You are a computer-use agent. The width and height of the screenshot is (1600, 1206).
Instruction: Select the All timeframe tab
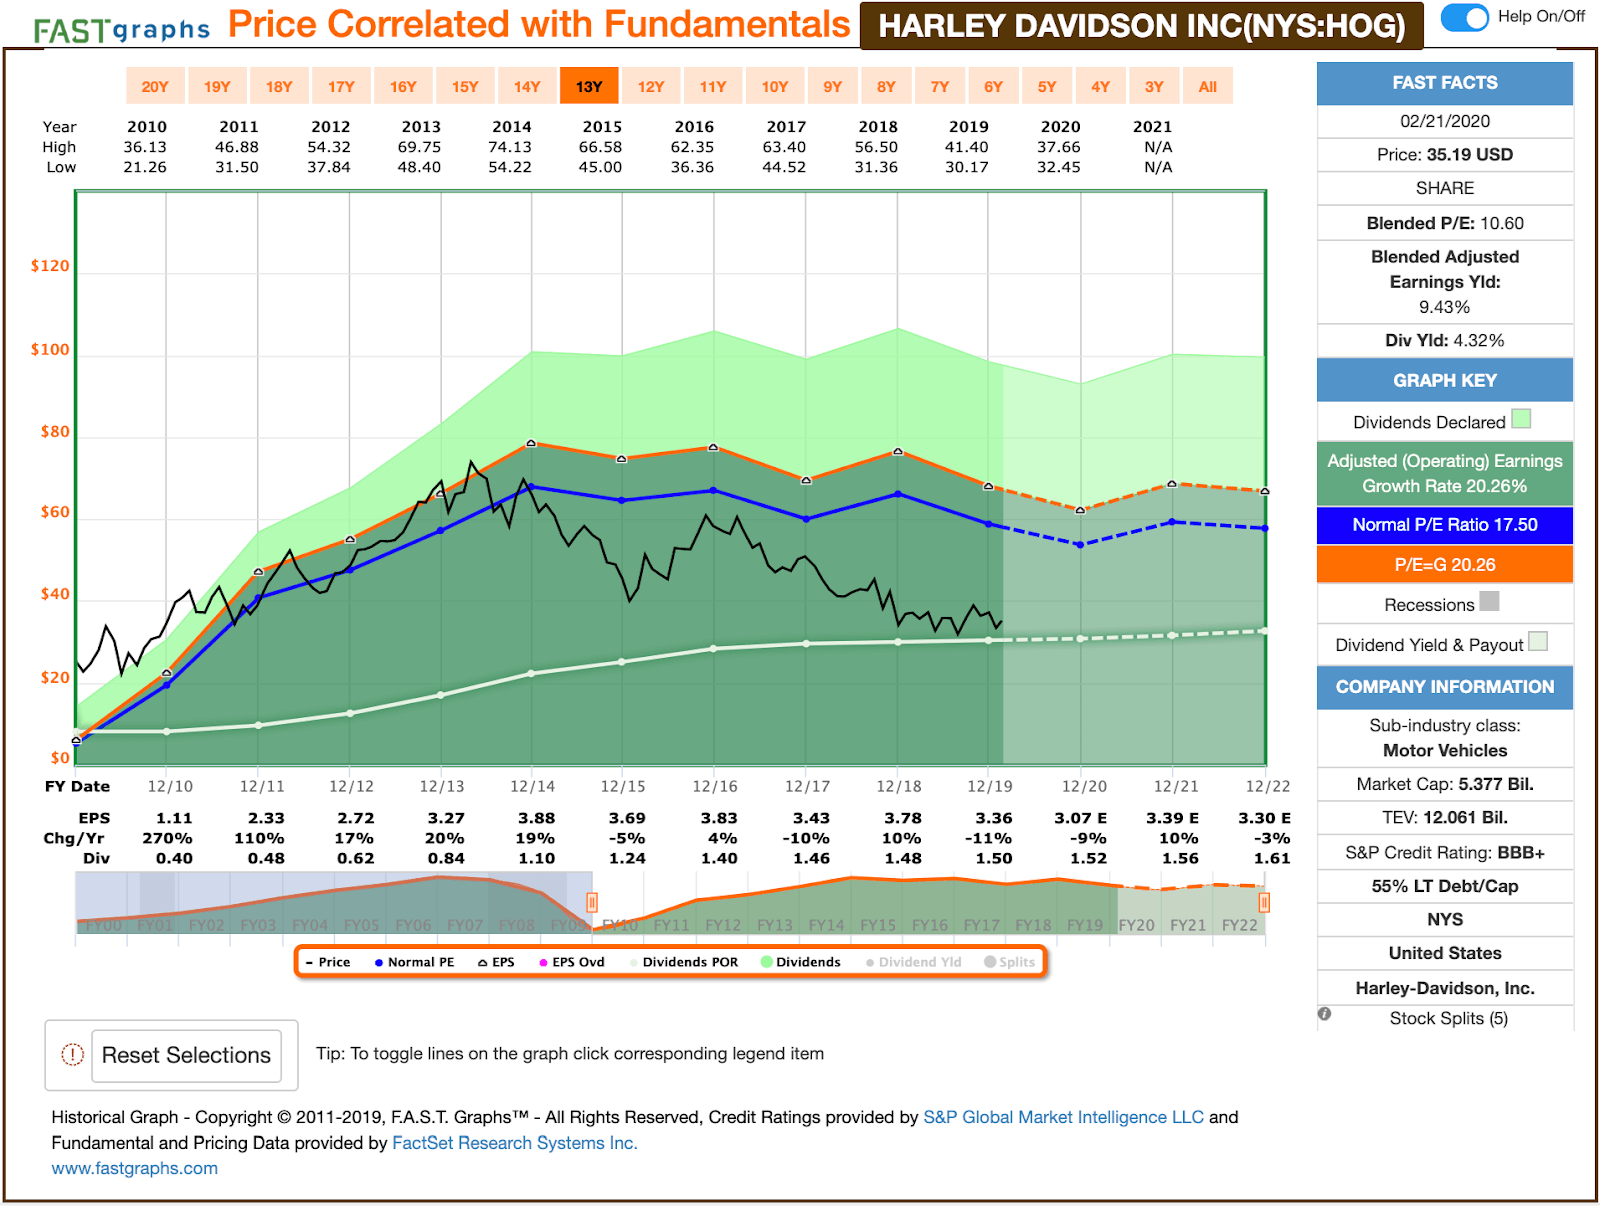click(x=1208, y=86)
